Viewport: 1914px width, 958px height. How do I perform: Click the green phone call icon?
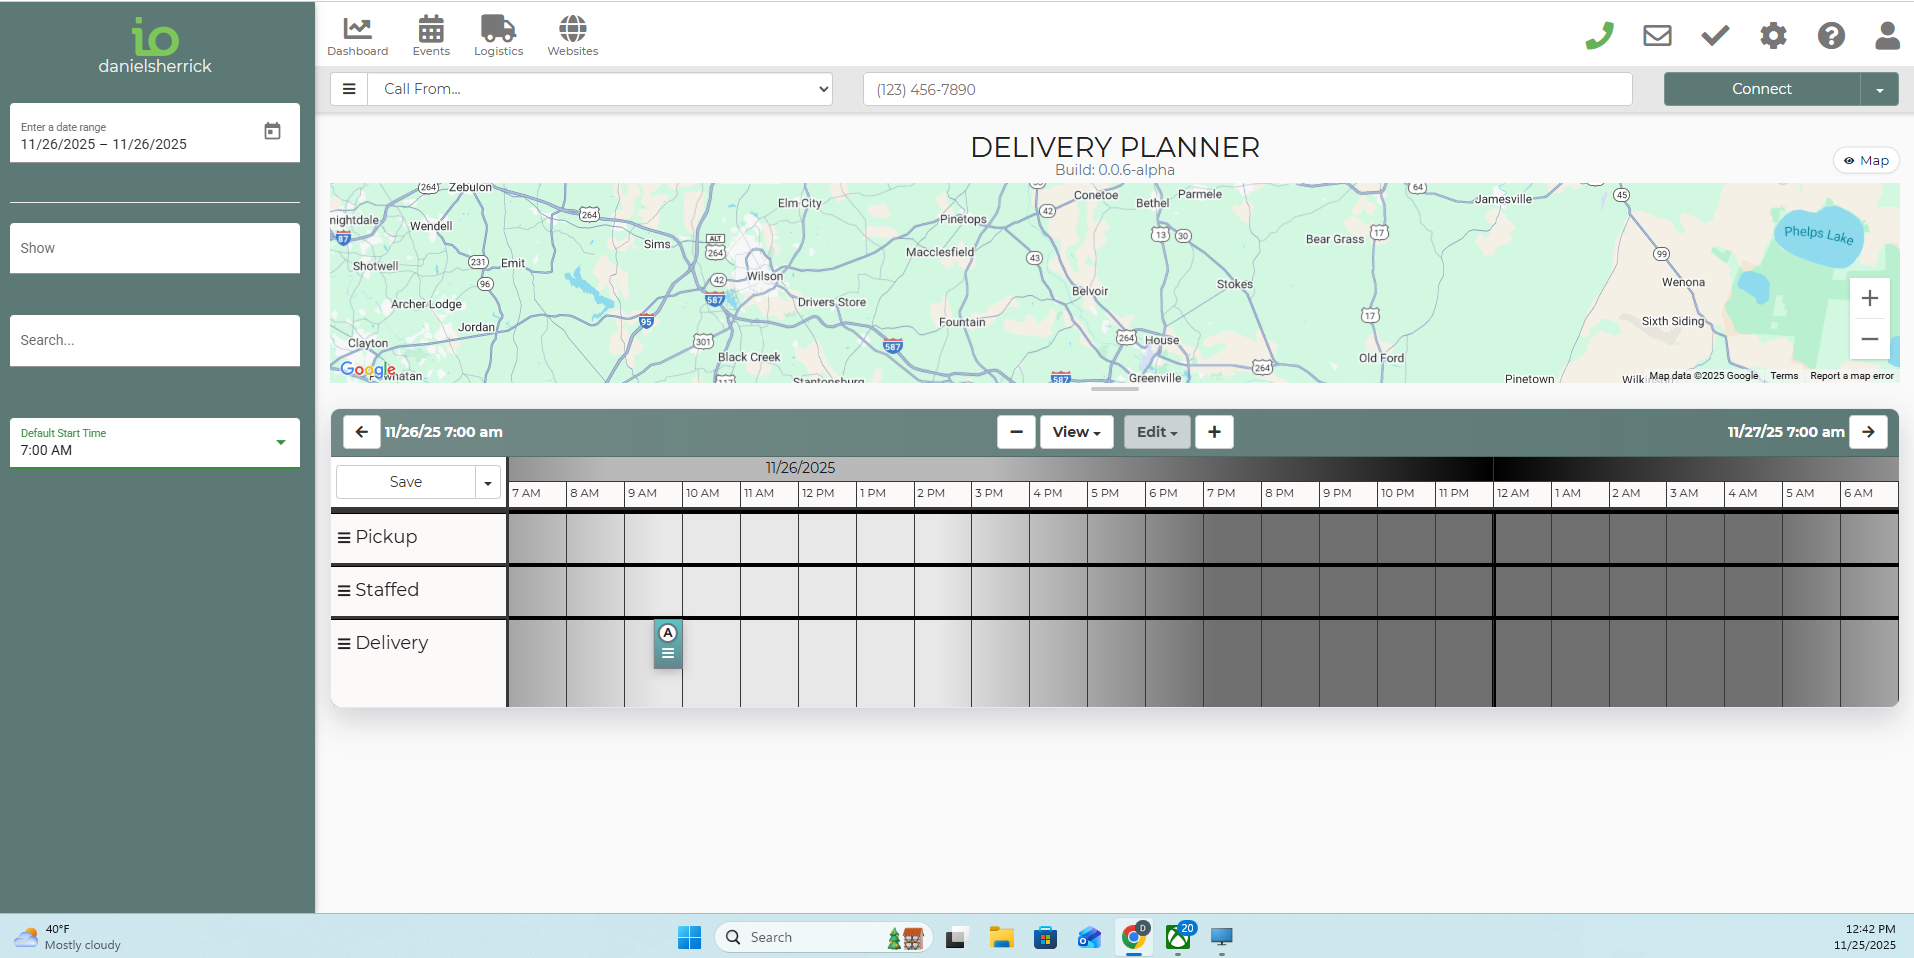(x=1599, y=36)
